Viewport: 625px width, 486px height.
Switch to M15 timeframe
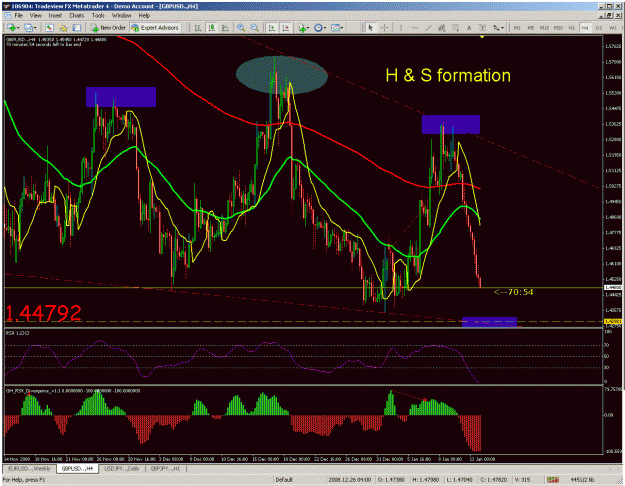click(x=544, y=28)
